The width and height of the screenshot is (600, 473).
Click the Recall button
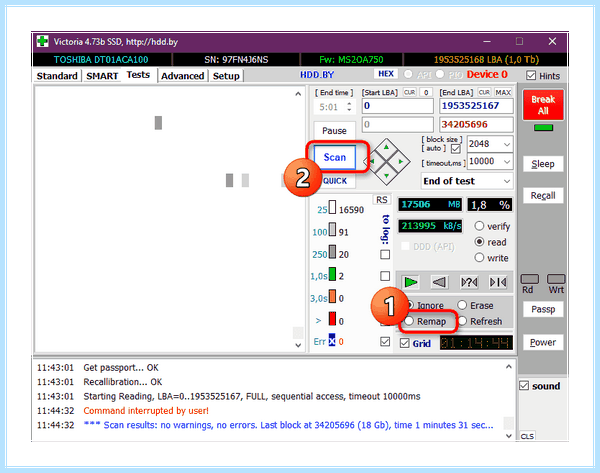[543, 196]
